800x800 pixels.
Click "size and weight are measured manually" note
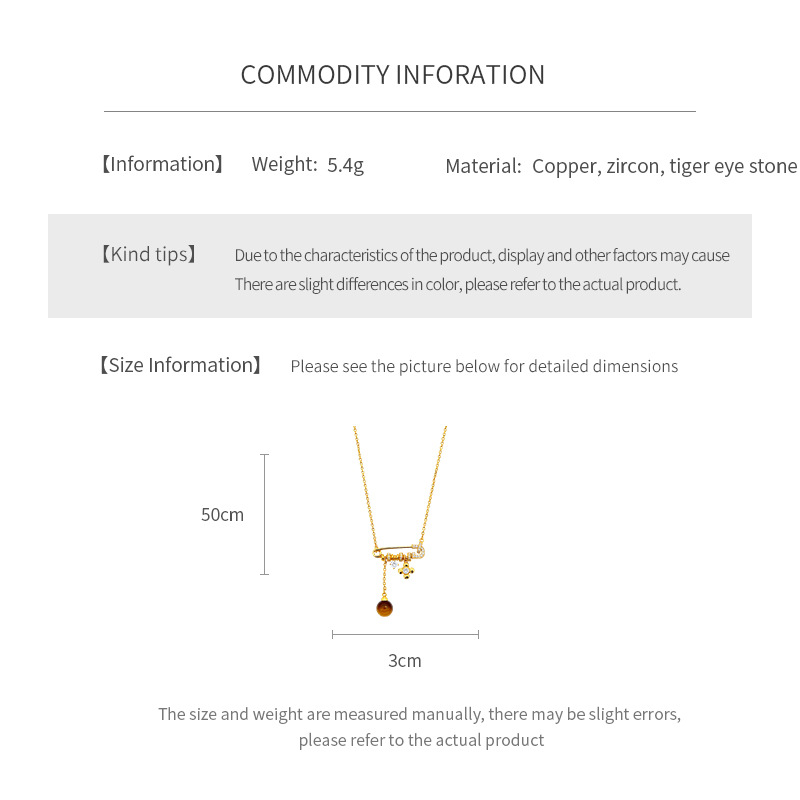419,714
